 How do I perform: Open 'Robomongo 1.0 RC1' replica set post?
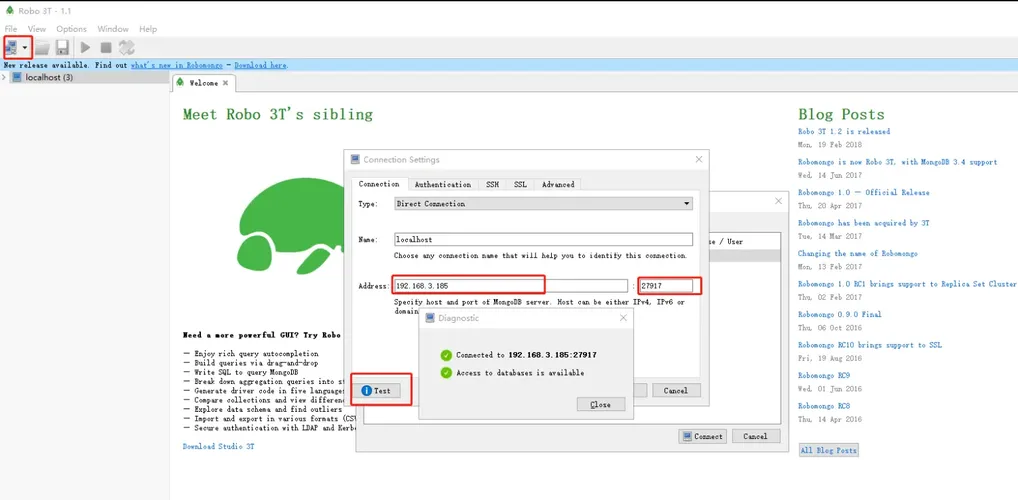coord(907,284)
